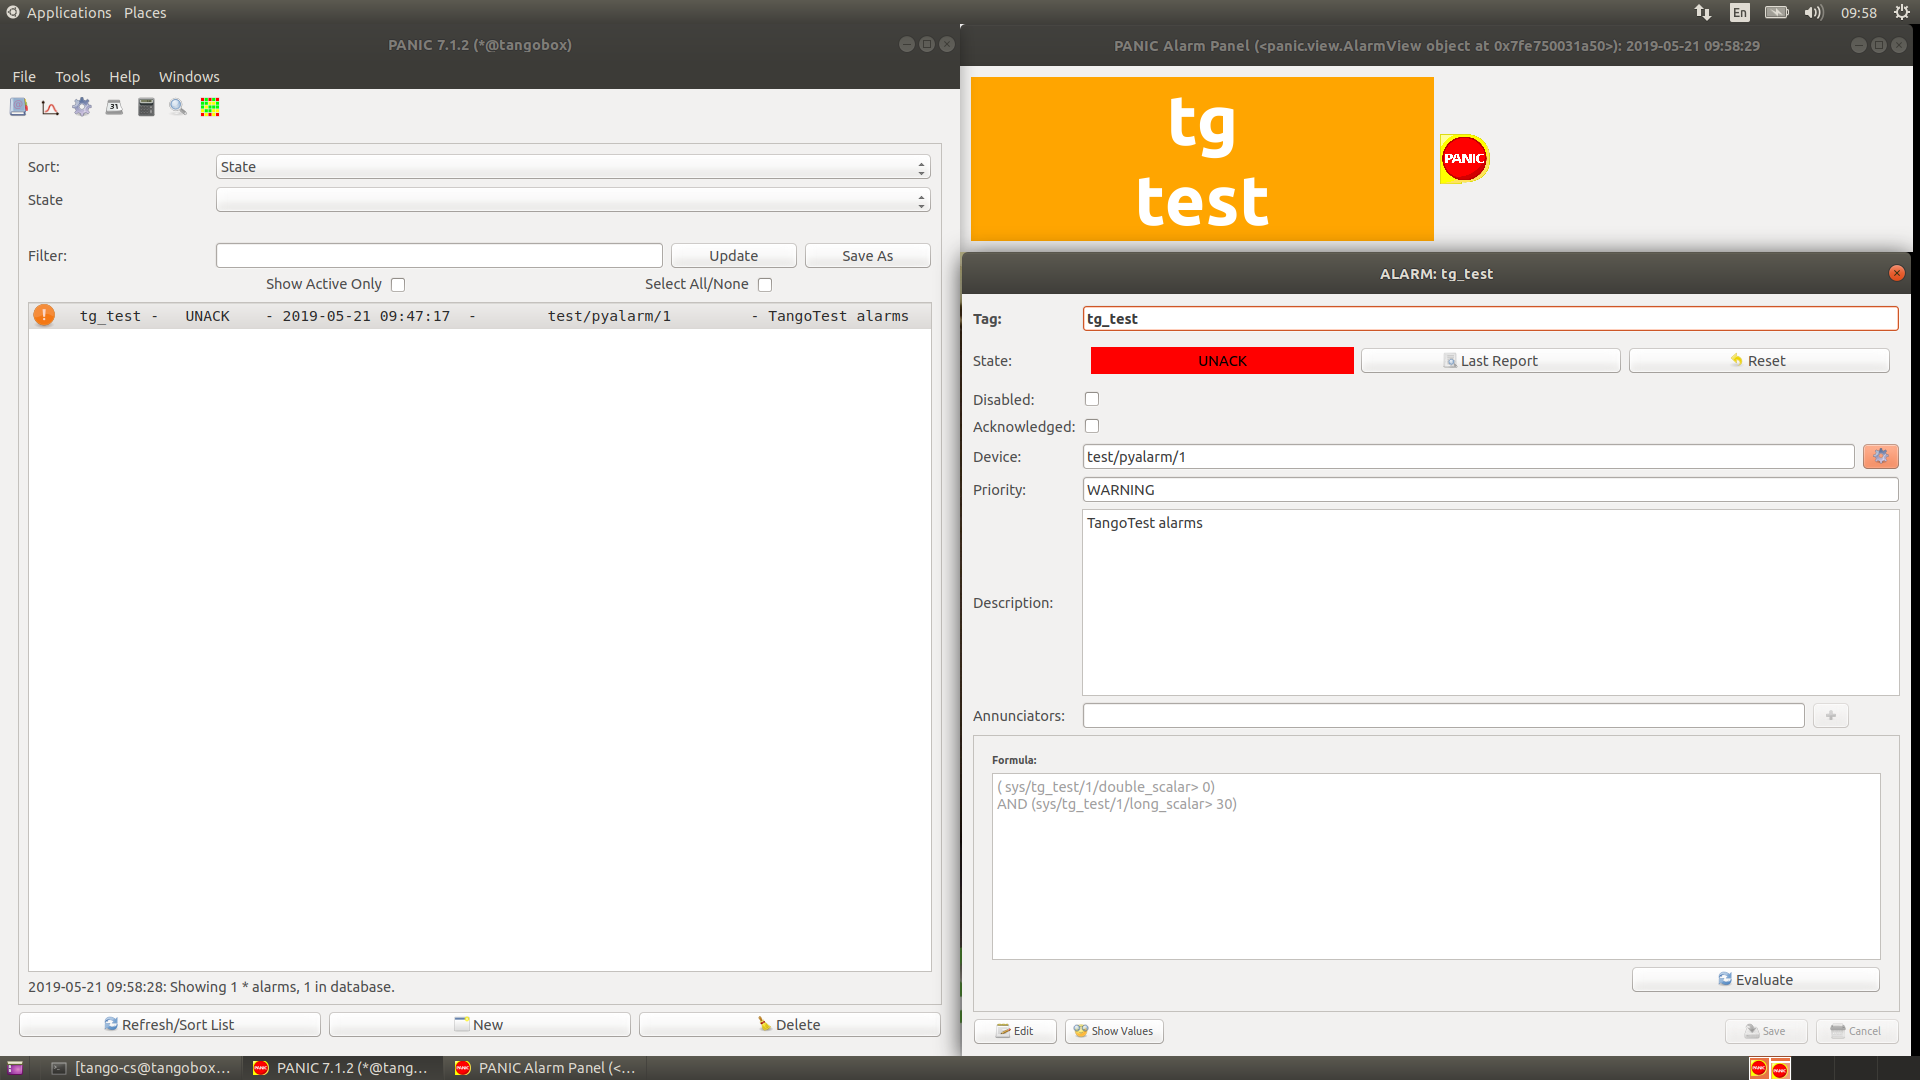Screen dimensions: 1920x1080
Task: Enable Show Active Only checkbox
Action: 398,285
